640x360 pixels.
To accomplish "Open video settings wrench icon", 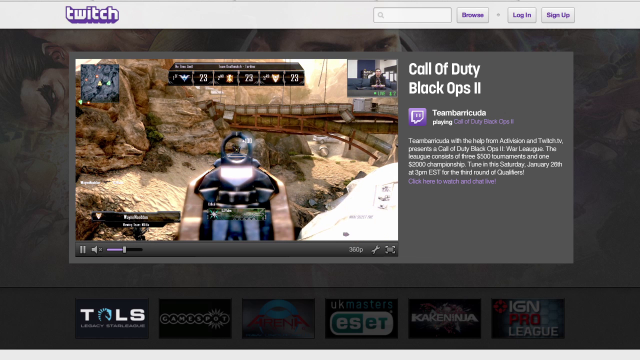I will (376, 249).
